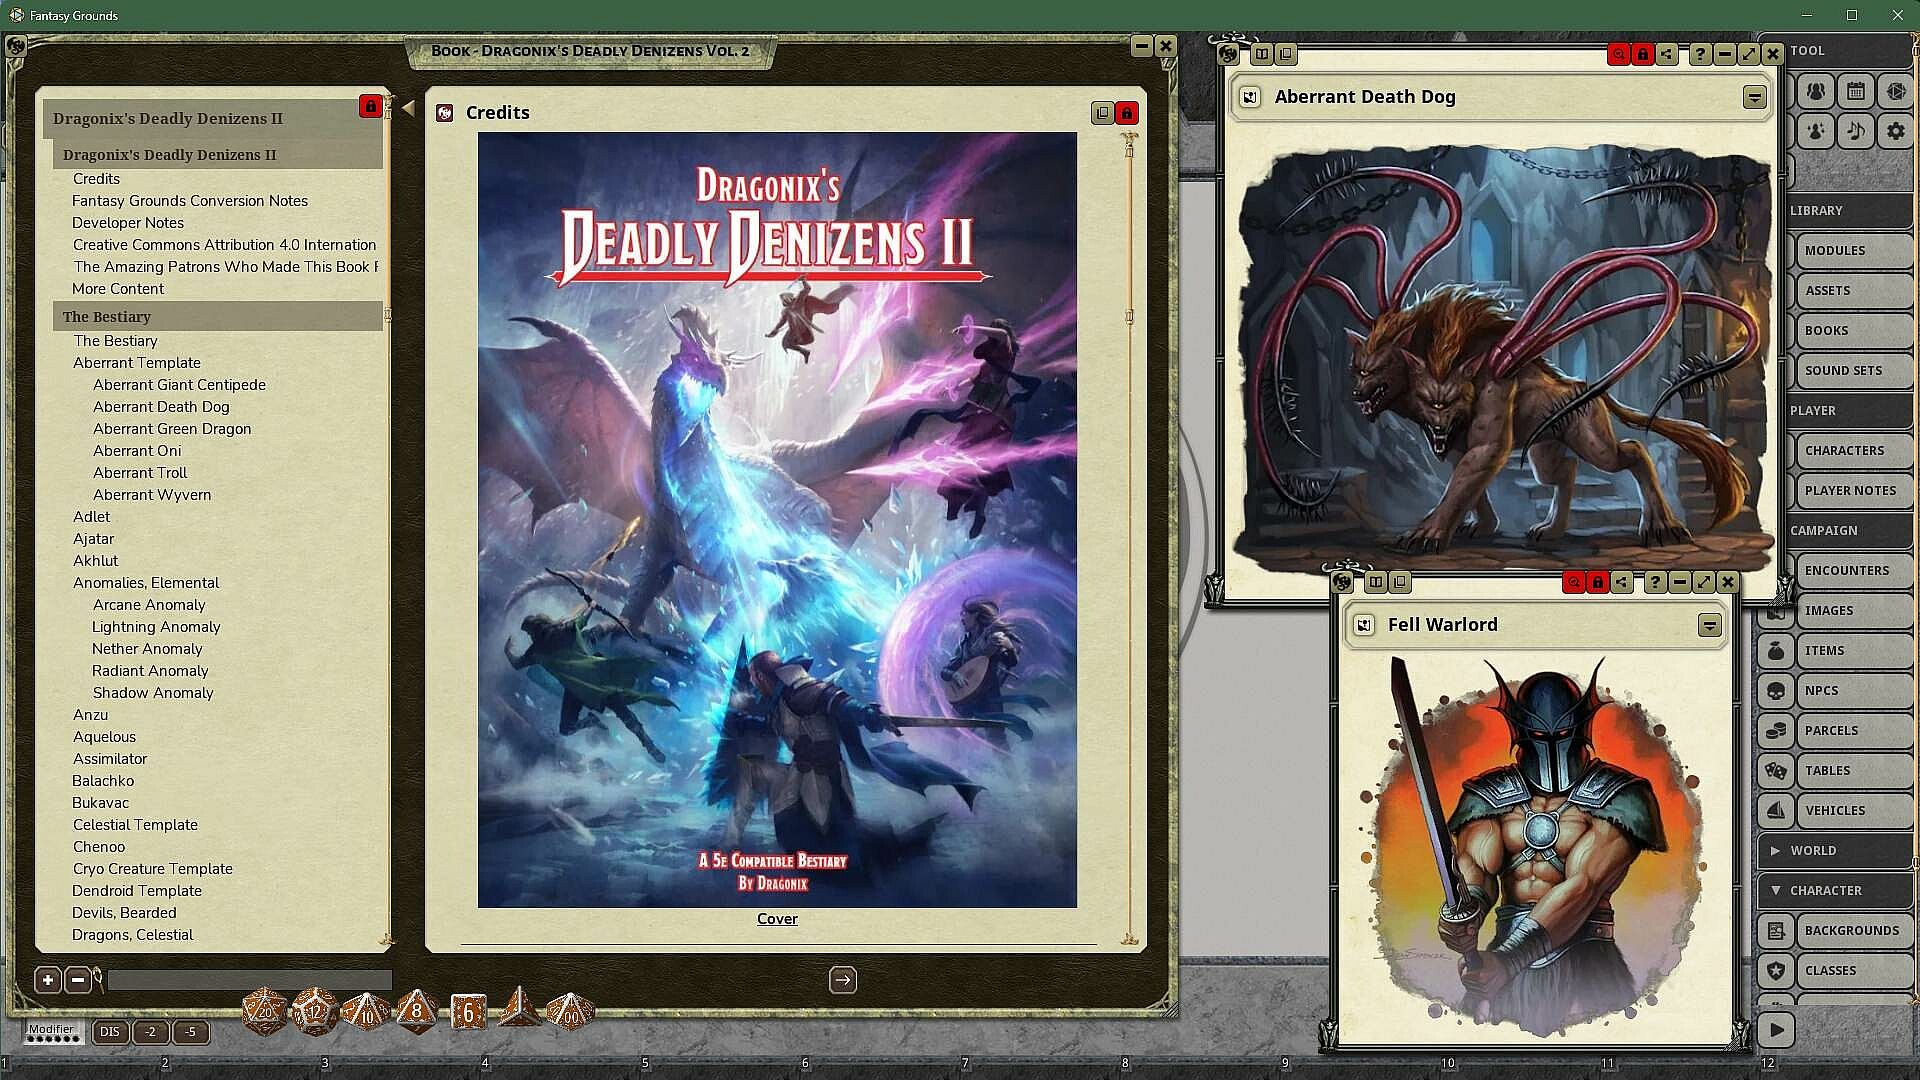Toggle the DIS disadvantage modifier
The width and height of the screenshot is (1920, 1080).
point(110,1032)
